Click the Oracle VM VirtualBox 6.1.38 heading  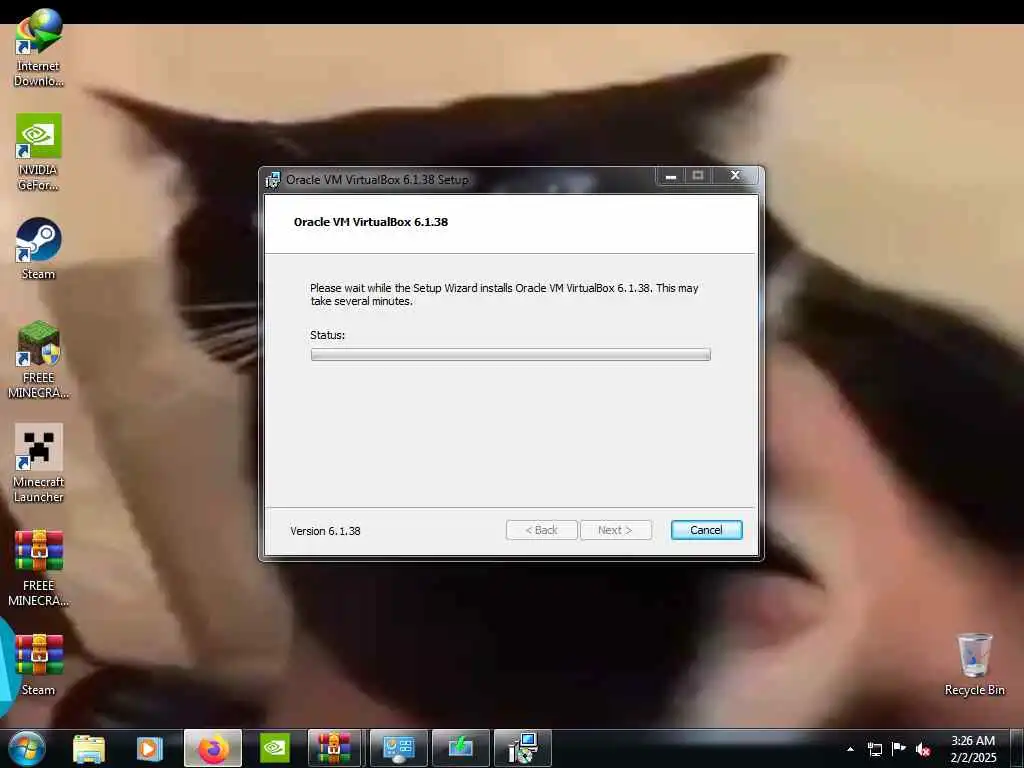point(371,222)
